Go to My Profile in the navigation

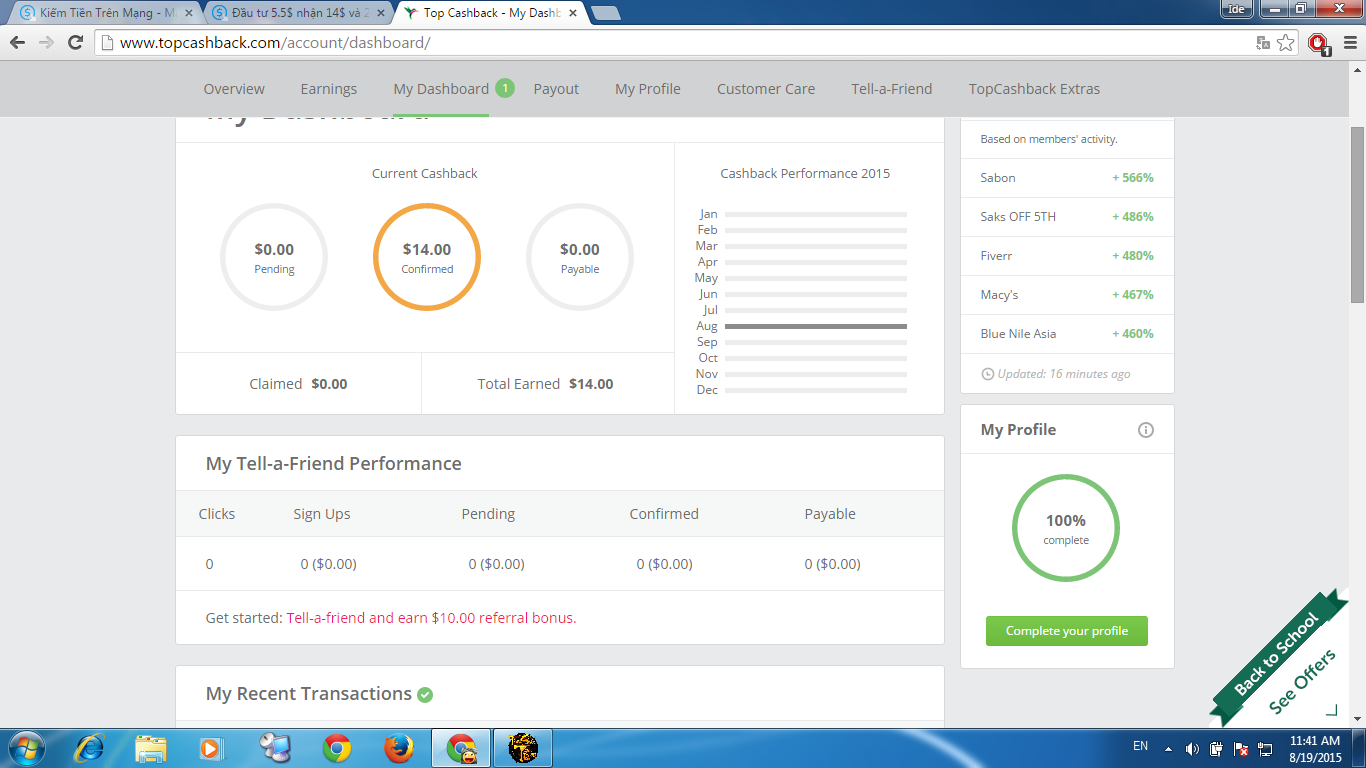648,89
